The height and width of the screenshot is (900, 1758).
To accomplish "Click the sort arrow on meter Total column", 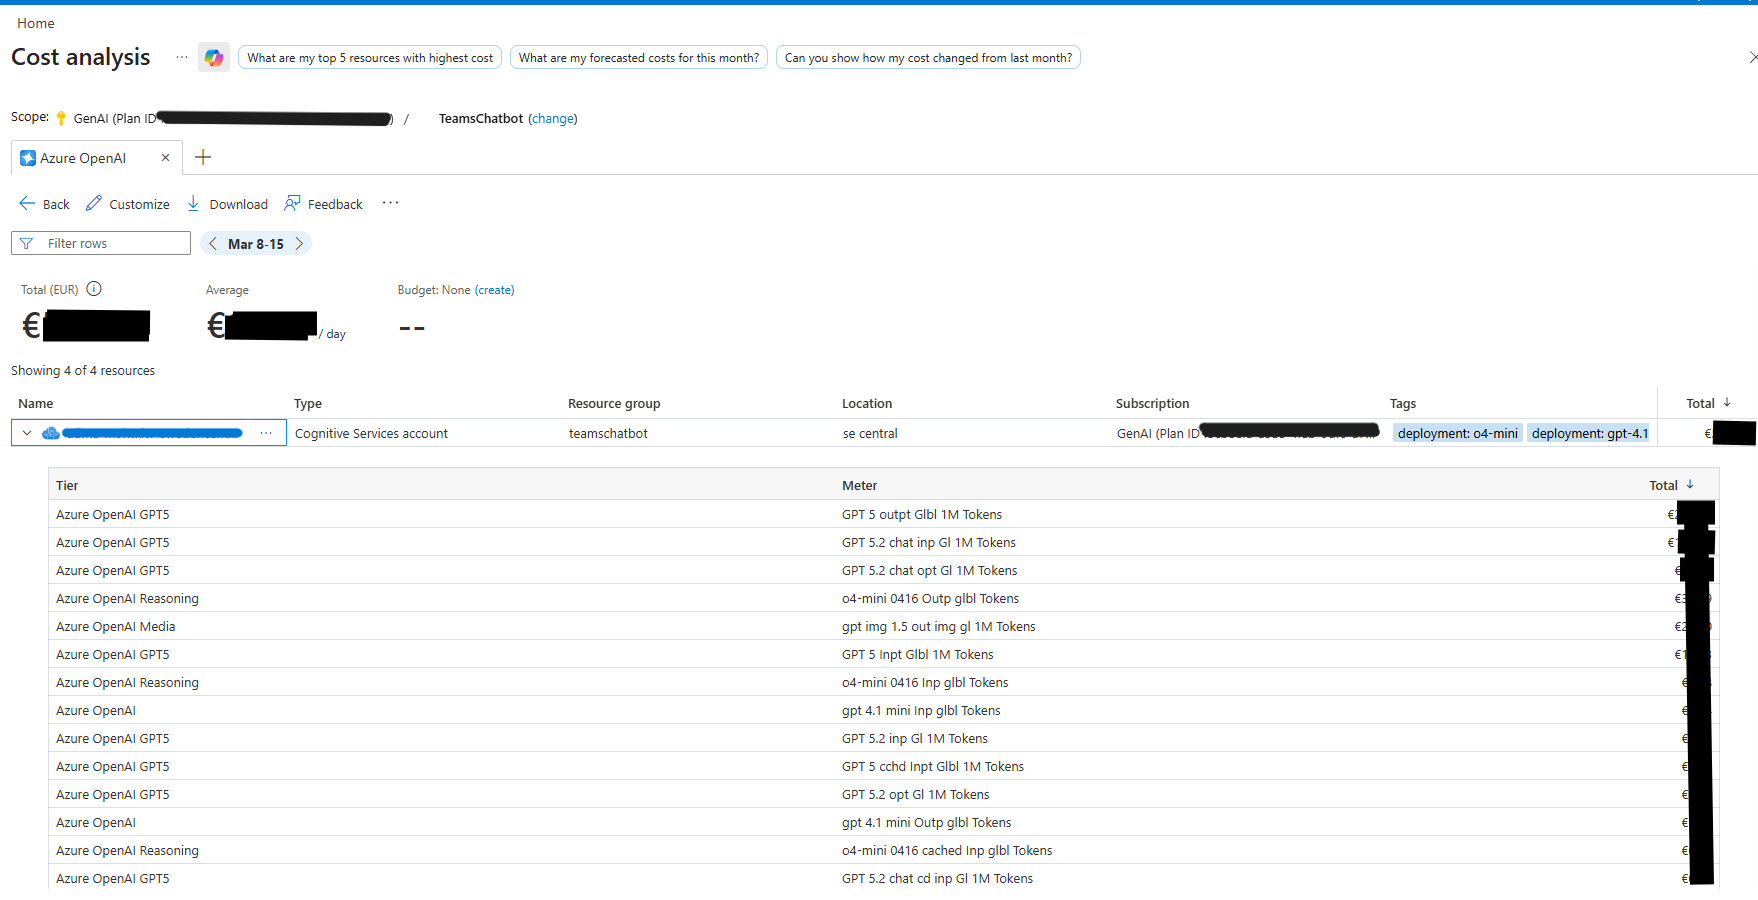I will click(x=1690, y=485).
